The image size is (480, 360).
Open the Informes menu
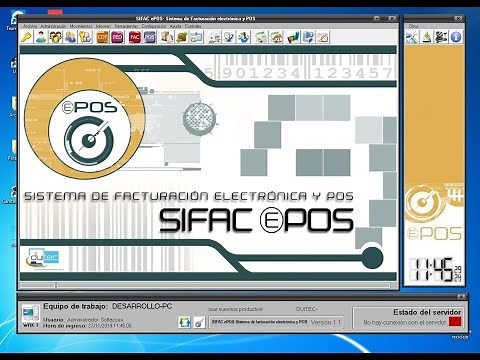pos(103,26)
